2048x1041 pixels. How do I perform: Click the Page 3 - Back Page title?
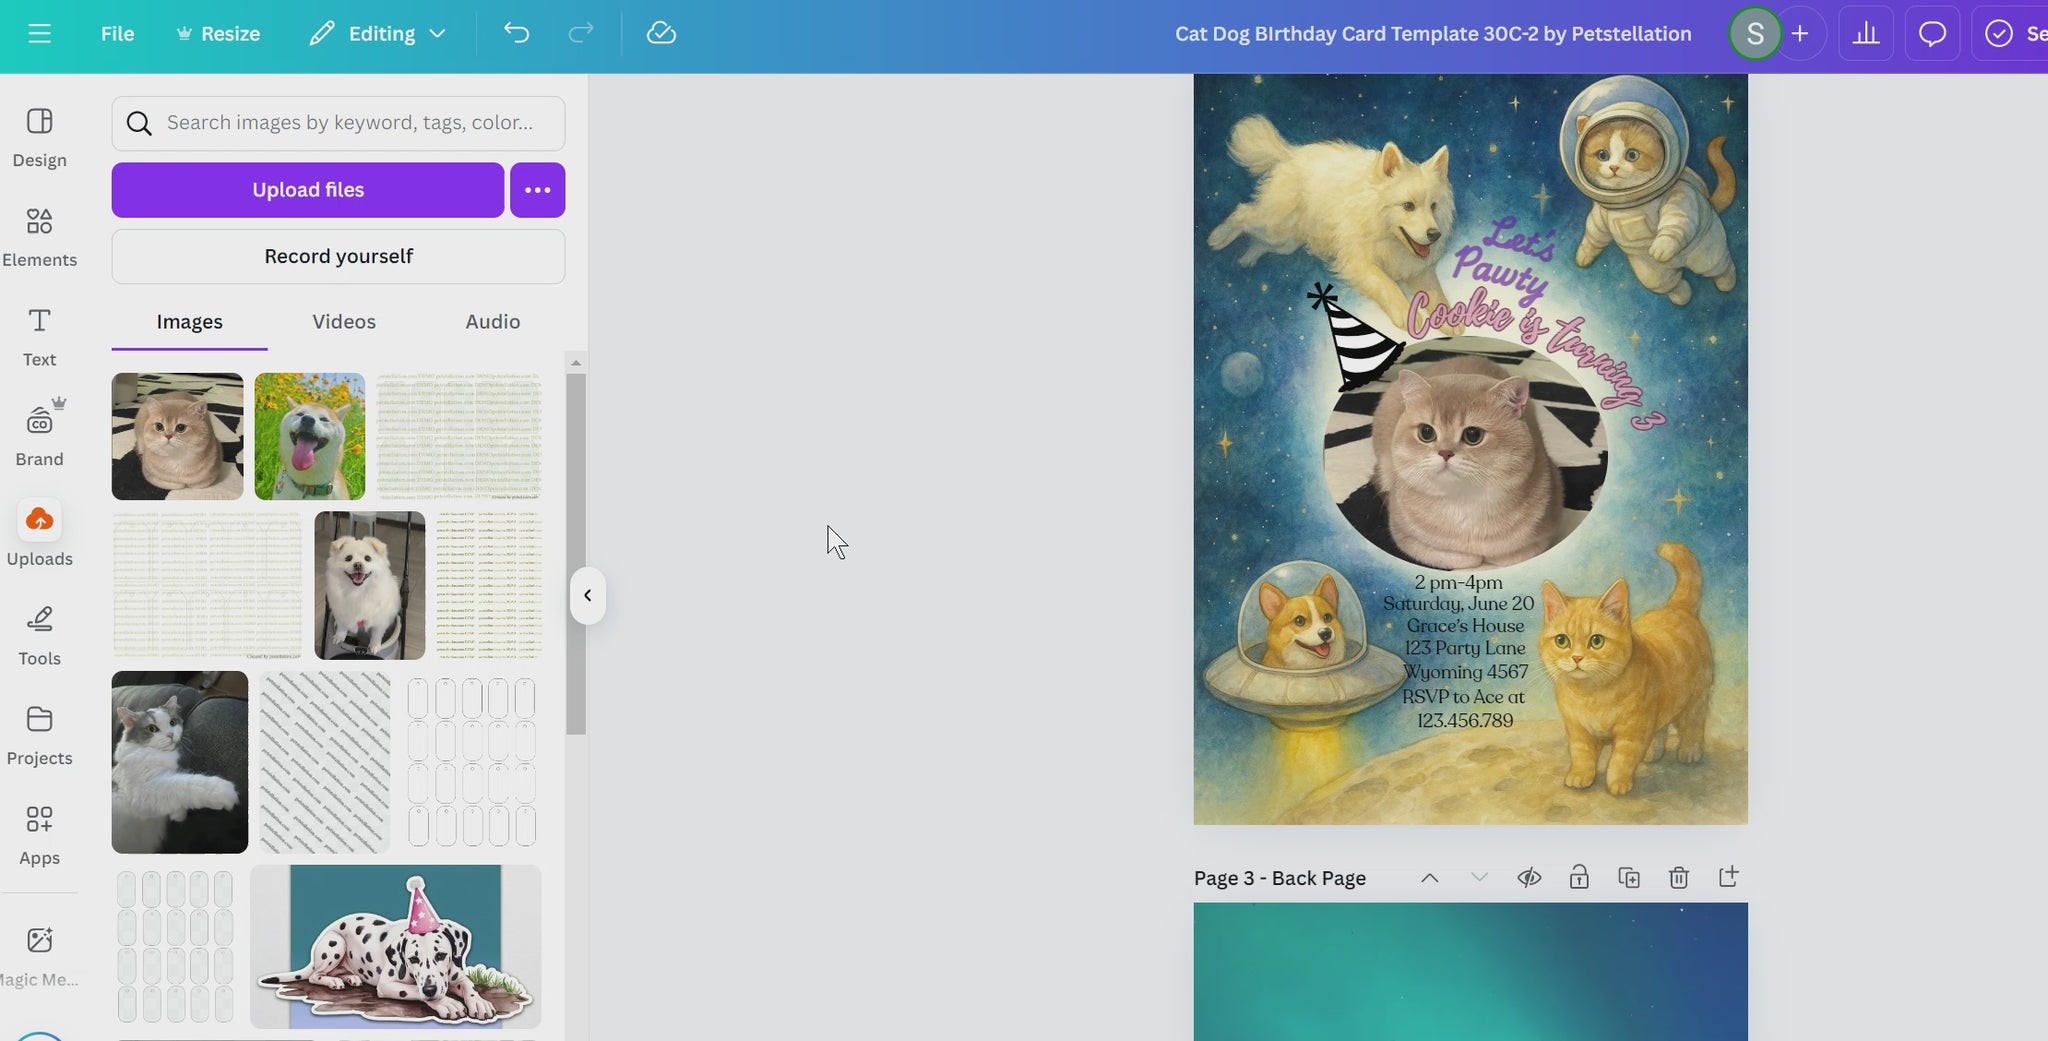pyautogui.click(x=1279, y=878)
